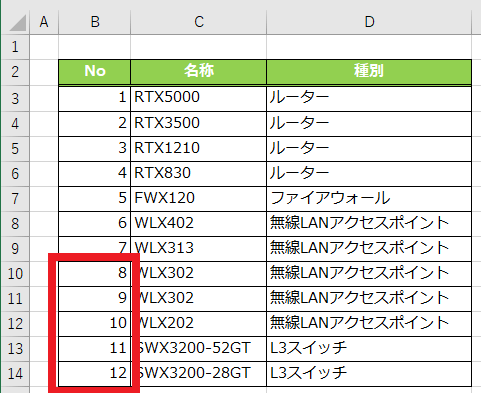Select cell containing RTX830
Image resolution: width=481 pixels, height=393 pixels.
[199, 174]
